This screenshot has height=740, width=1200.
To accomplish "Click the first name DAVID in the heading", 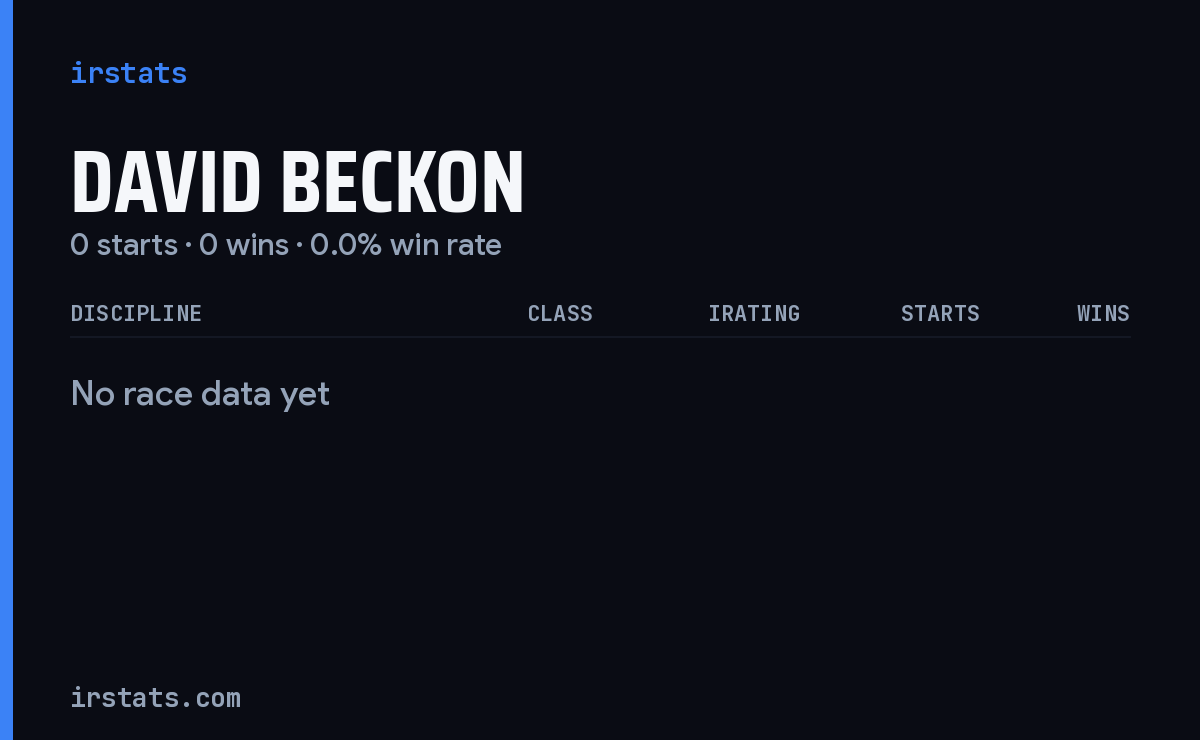I will [166, 184].
